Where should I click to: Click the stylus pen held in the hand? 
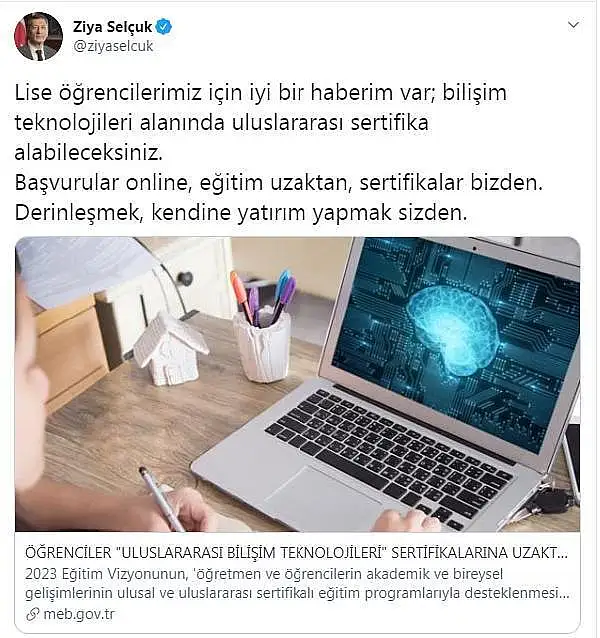coord(160,499)
